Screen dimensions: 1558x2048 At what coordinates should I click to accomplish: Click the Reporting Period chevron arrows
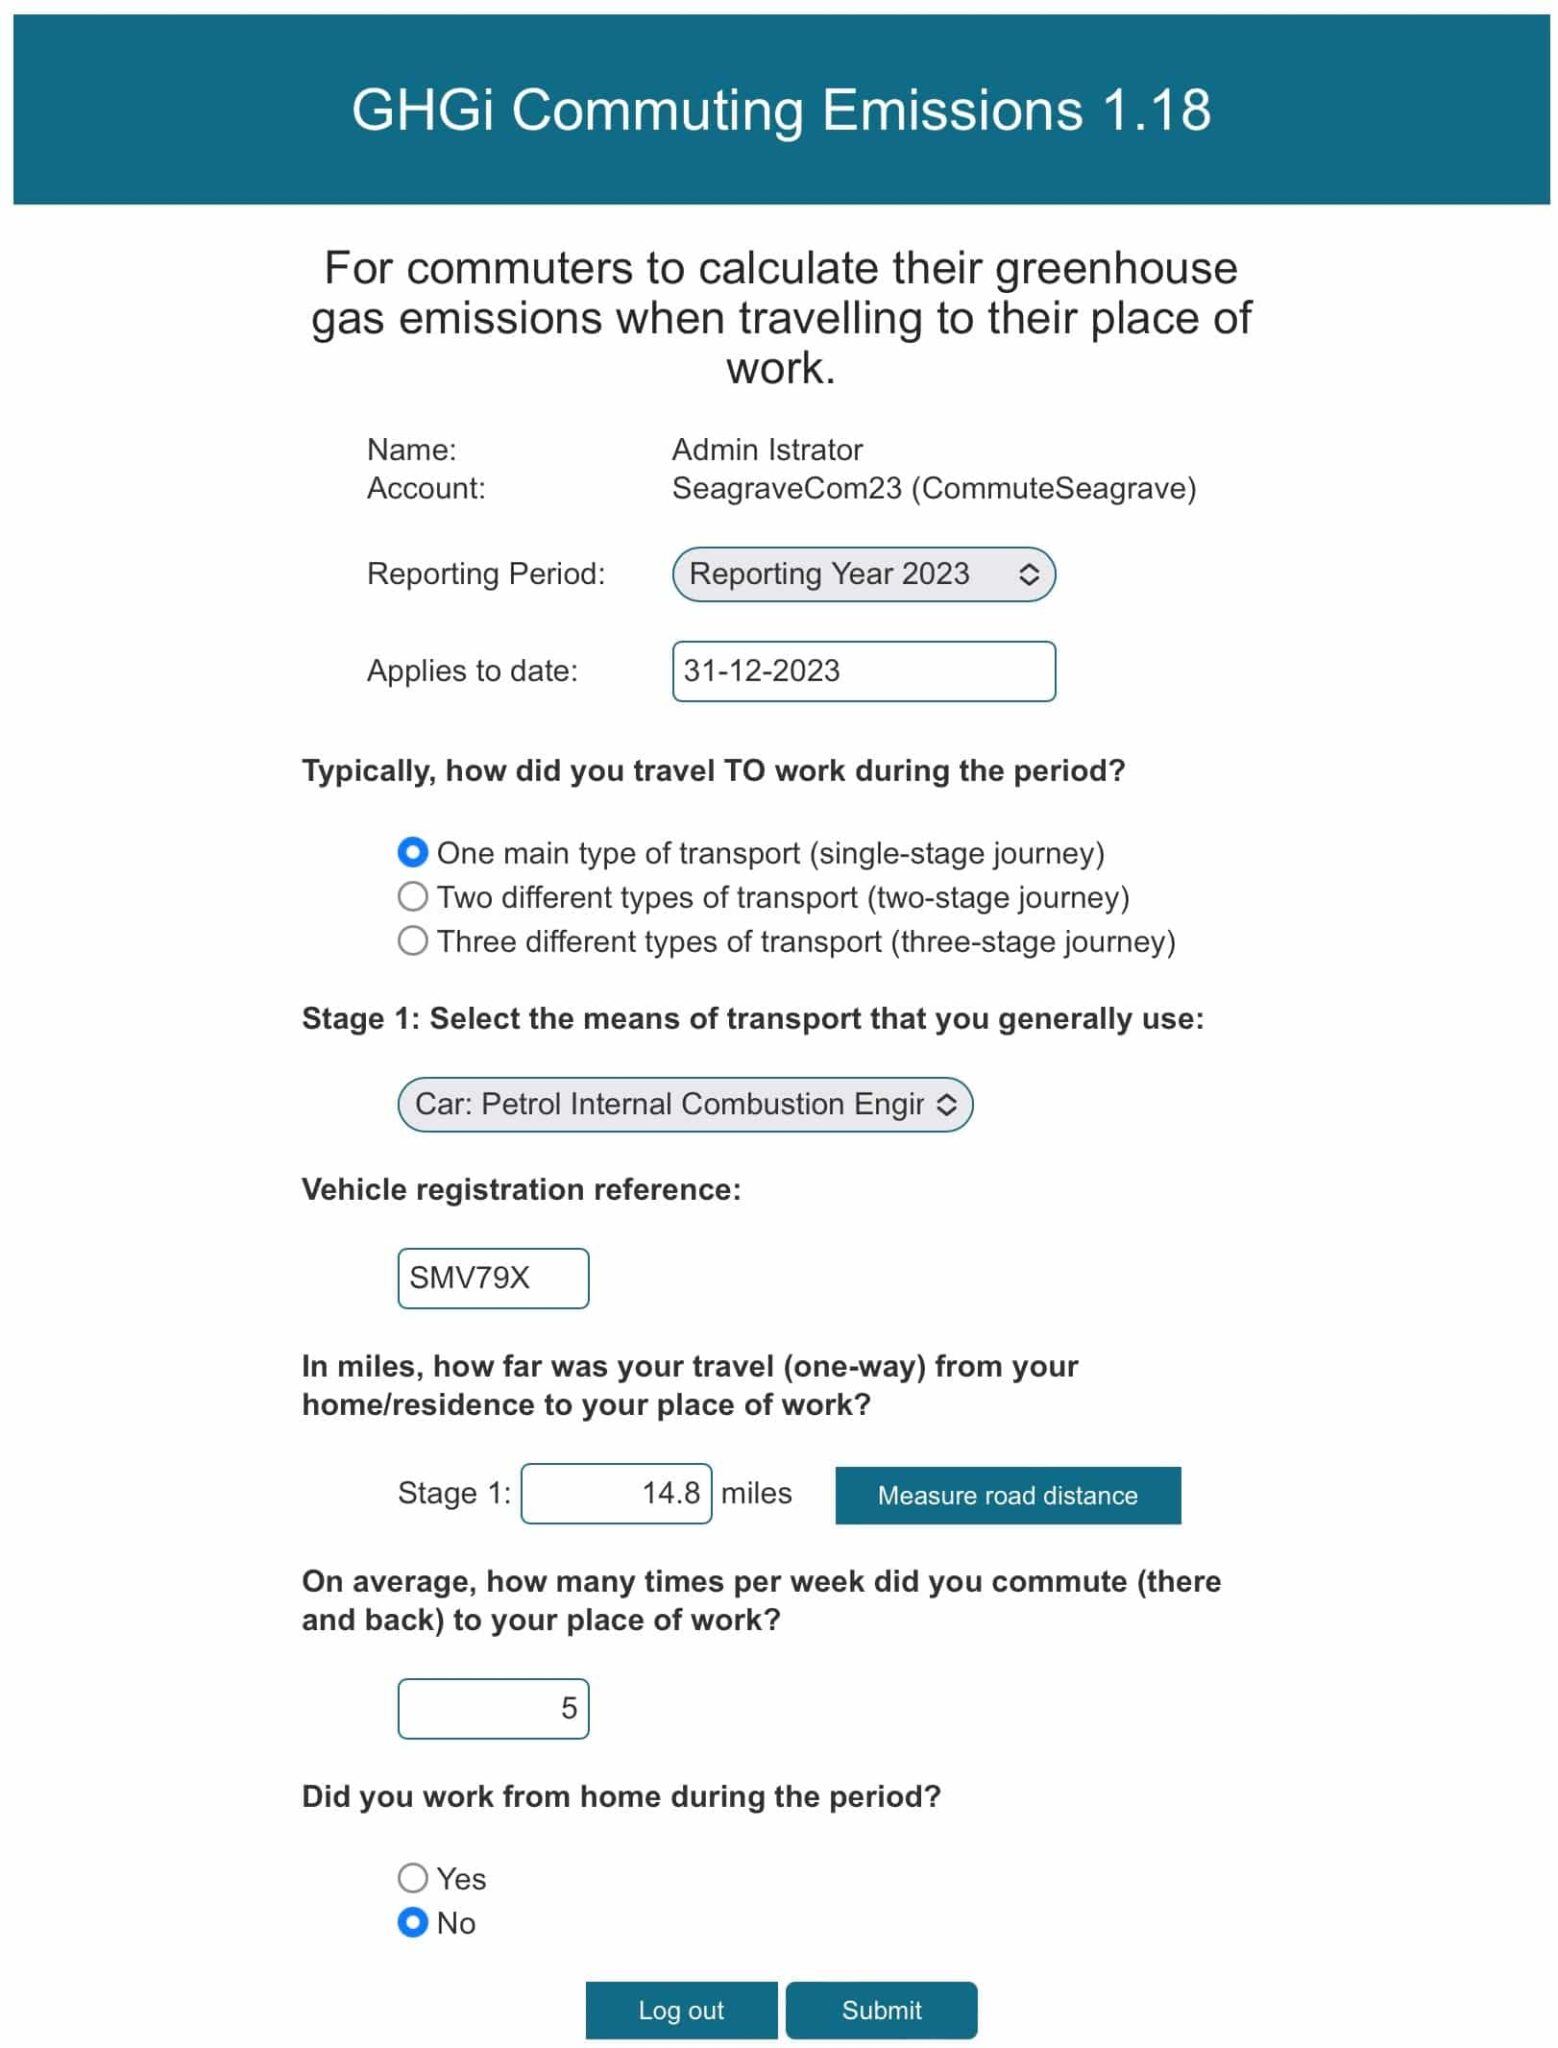point(1029,573)
